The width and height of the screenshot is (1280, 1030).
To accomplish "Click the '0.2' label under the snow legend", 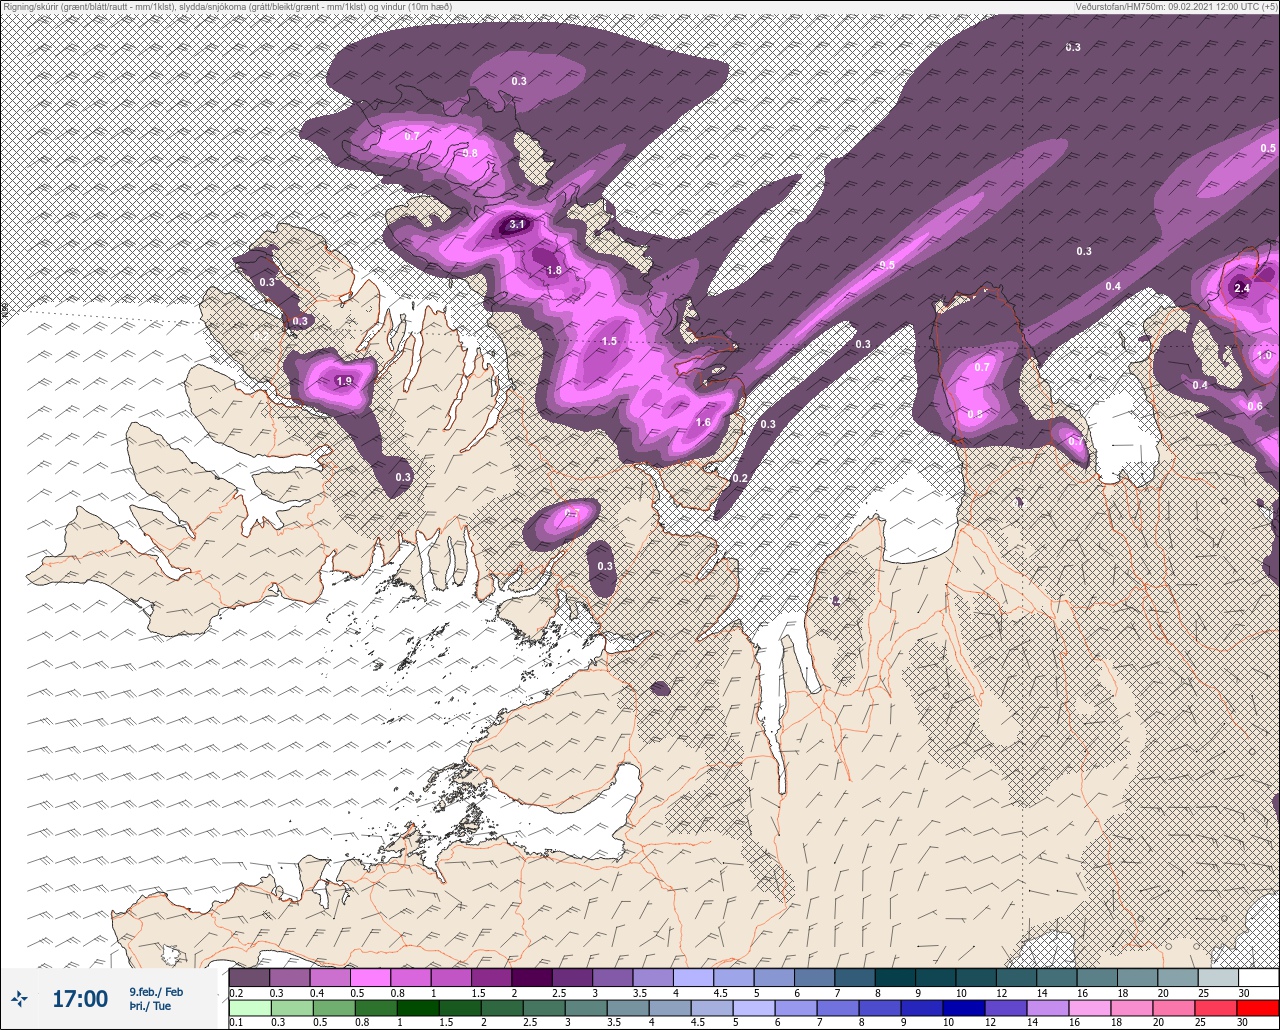I will click(236, 993).
